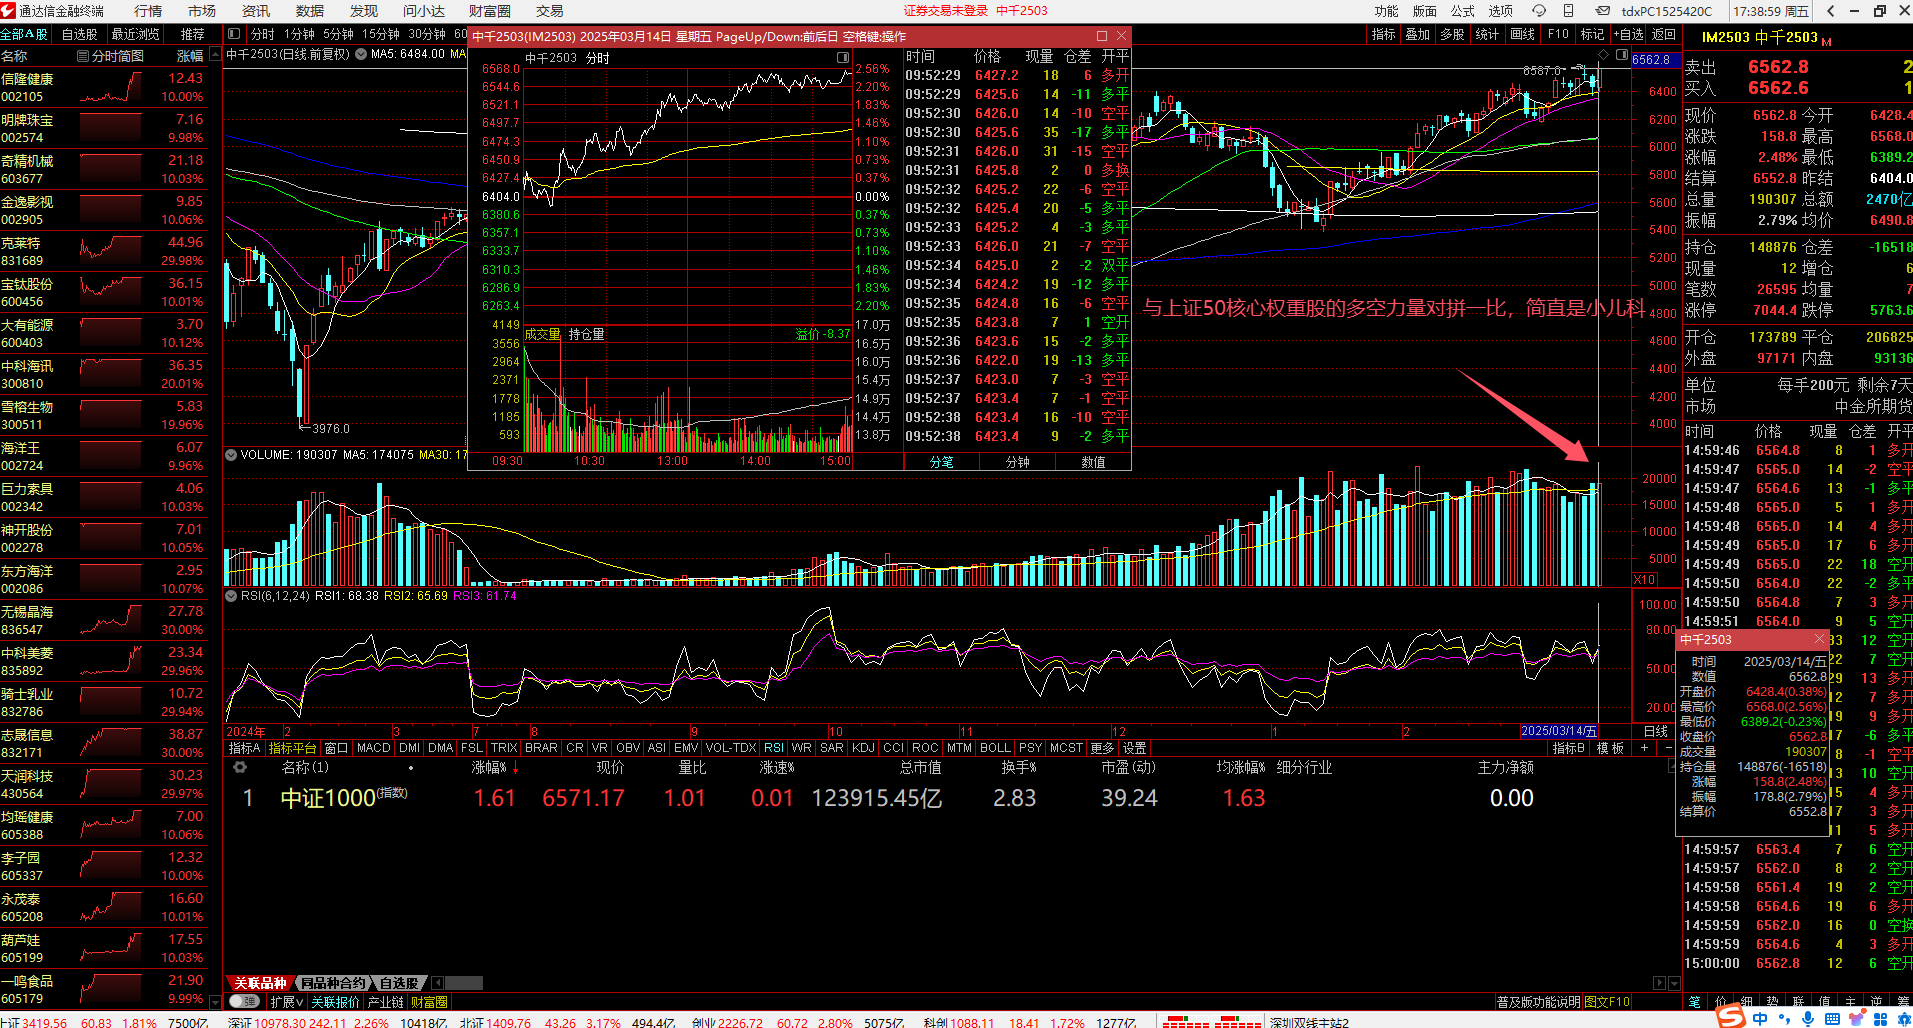Screen dimensions: 1913x1028
Task: Click the red signal bars server status icon
Action: (x=1211, y=1022)
